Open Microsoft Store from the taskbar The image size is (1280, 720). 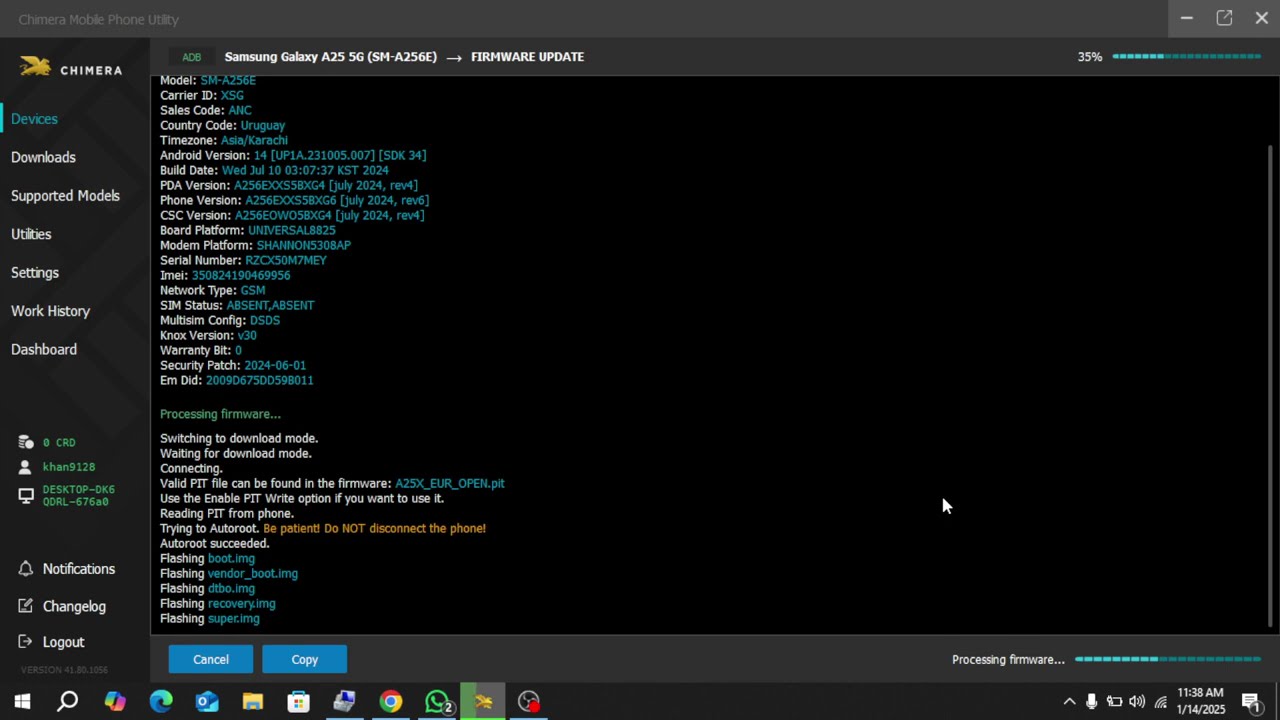click(x=299, y=702)
